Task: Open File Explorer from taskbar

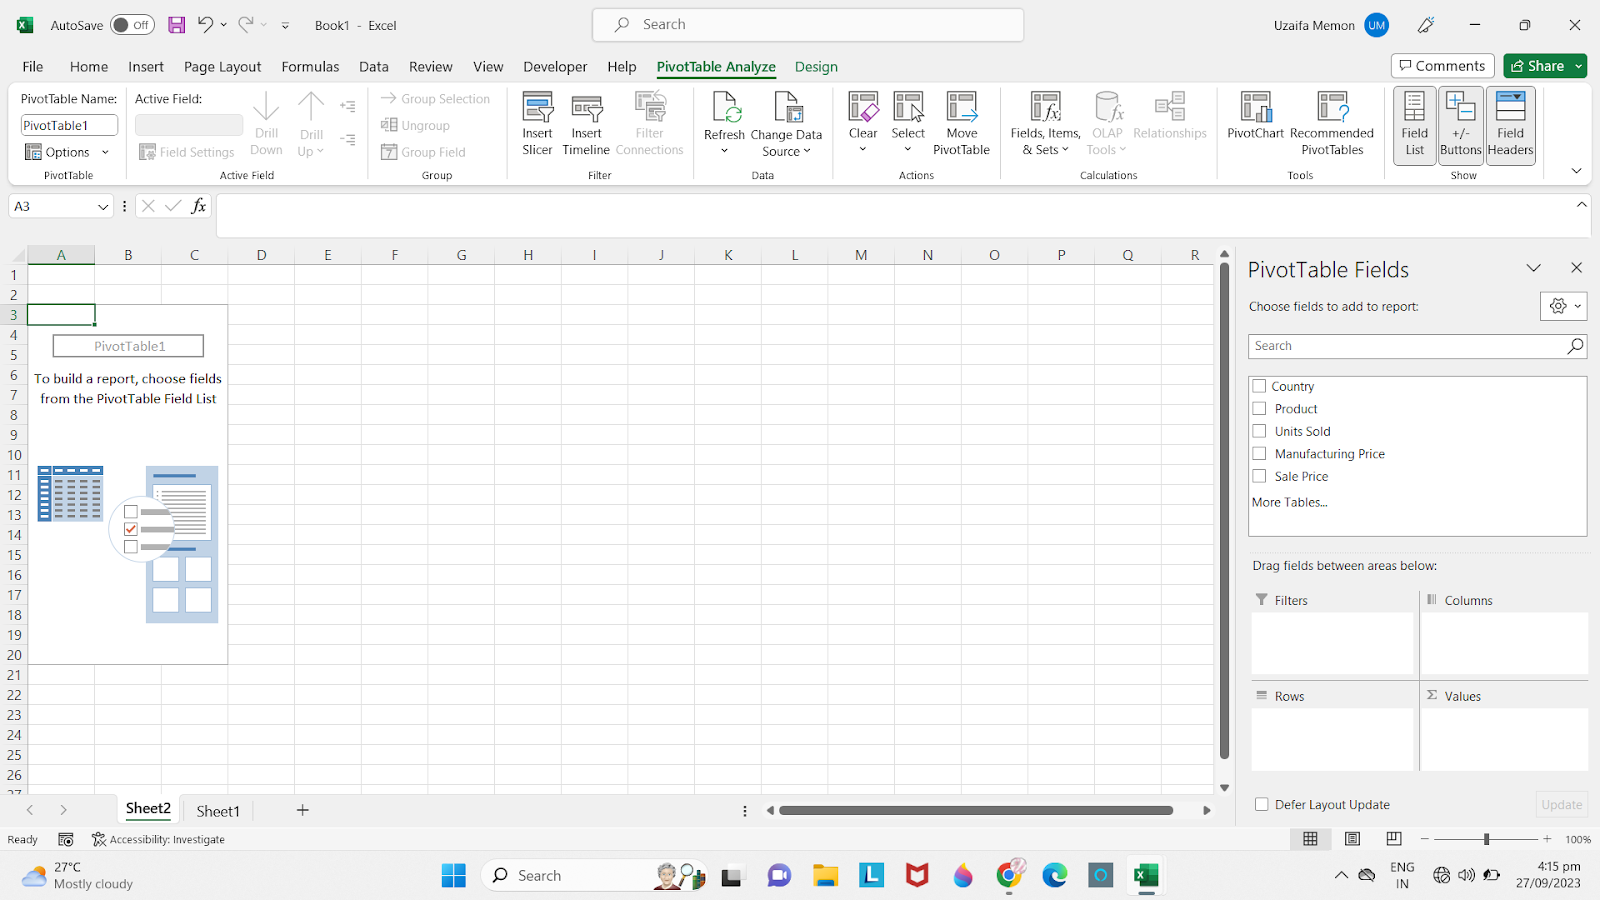Action: click(x=825, y=876)
